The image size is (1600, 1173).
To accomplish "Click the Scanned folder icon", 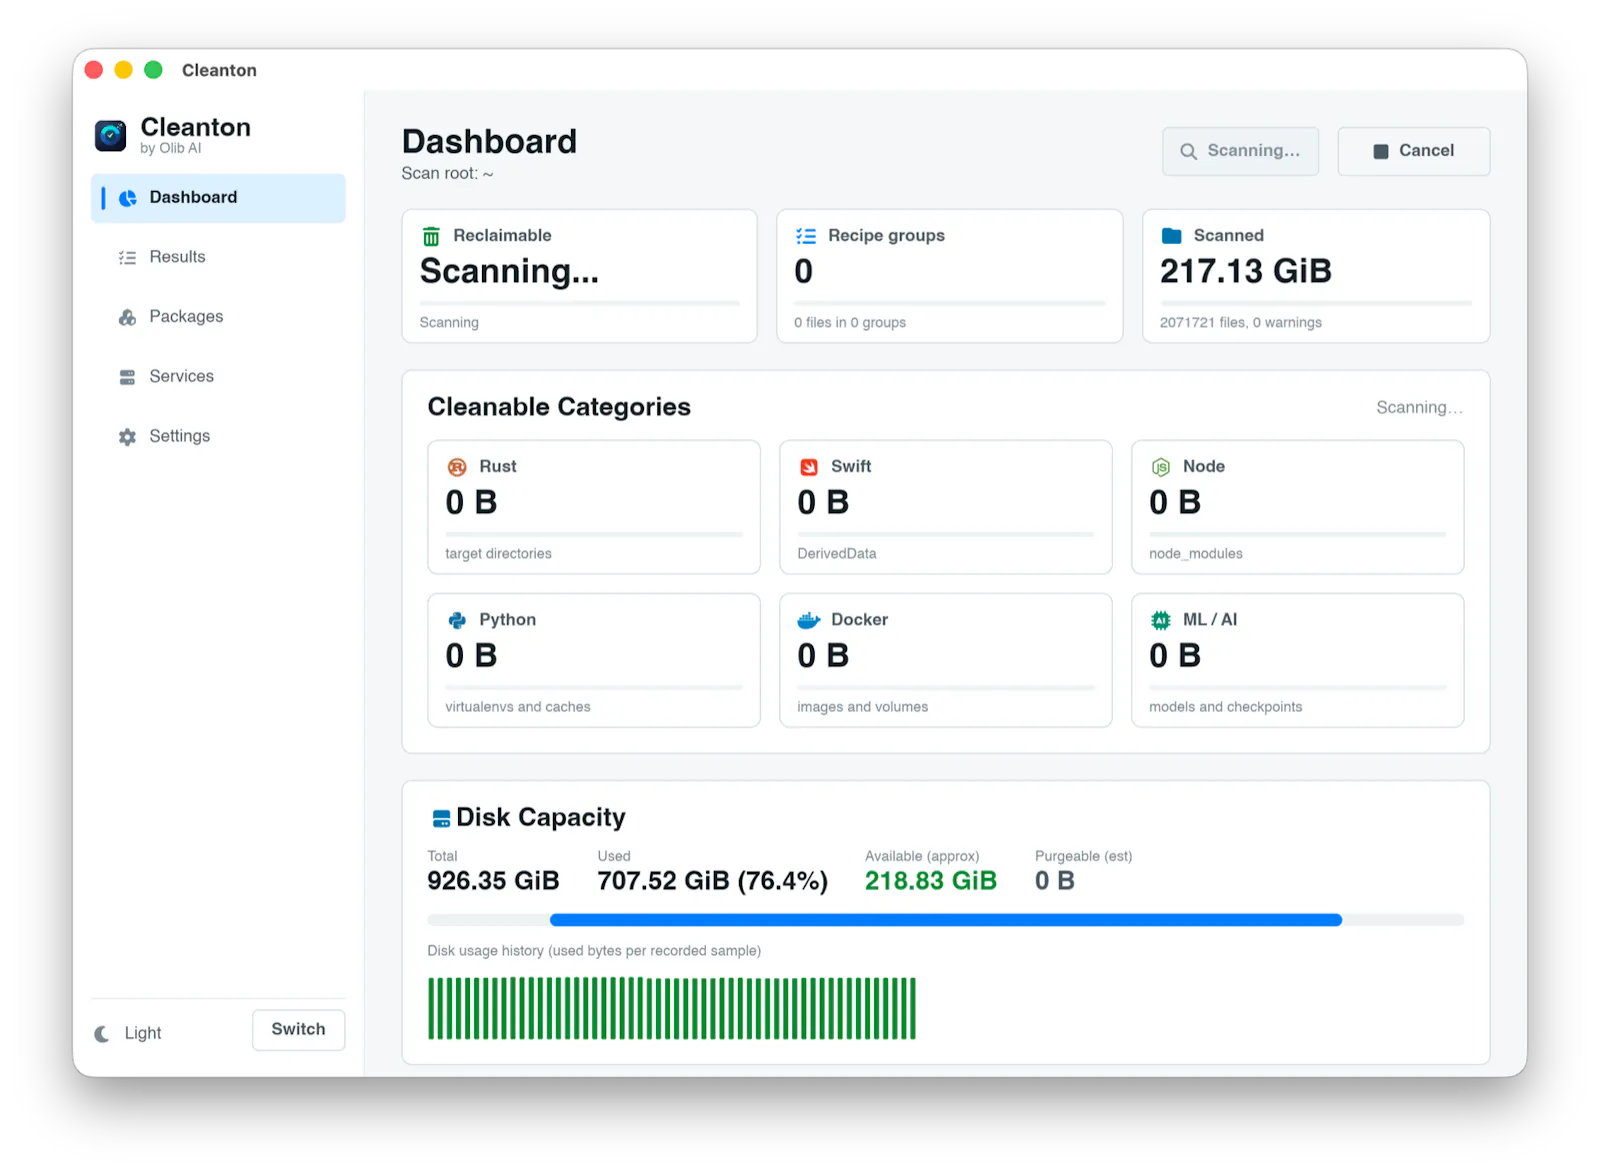I will point(1171,236).
